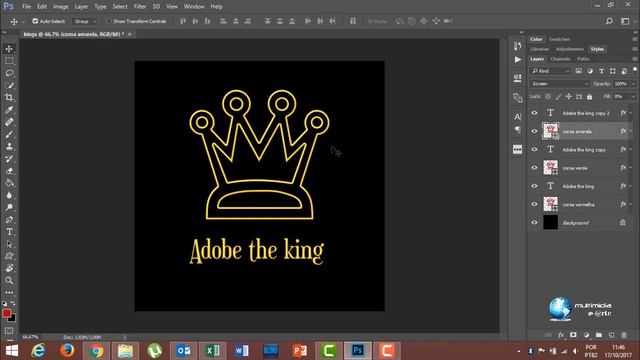Select the Lasso tool
The width and height of the screenshot is (640, 360).
pyautogui.click(x=9, y=73)
